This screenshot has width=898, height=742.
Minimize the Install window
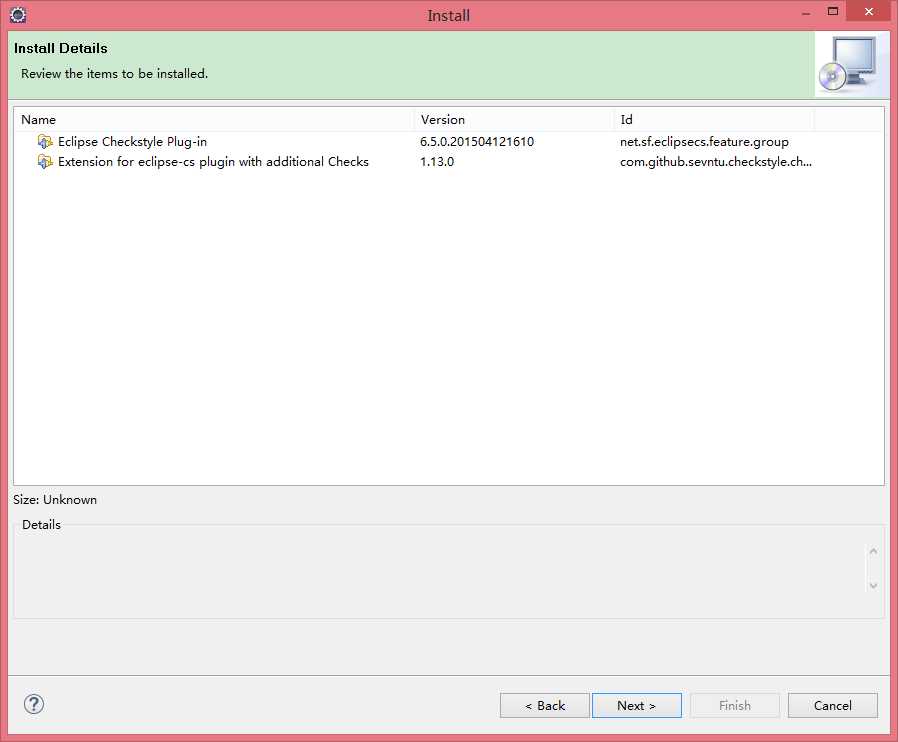click(x=806, y=13)
